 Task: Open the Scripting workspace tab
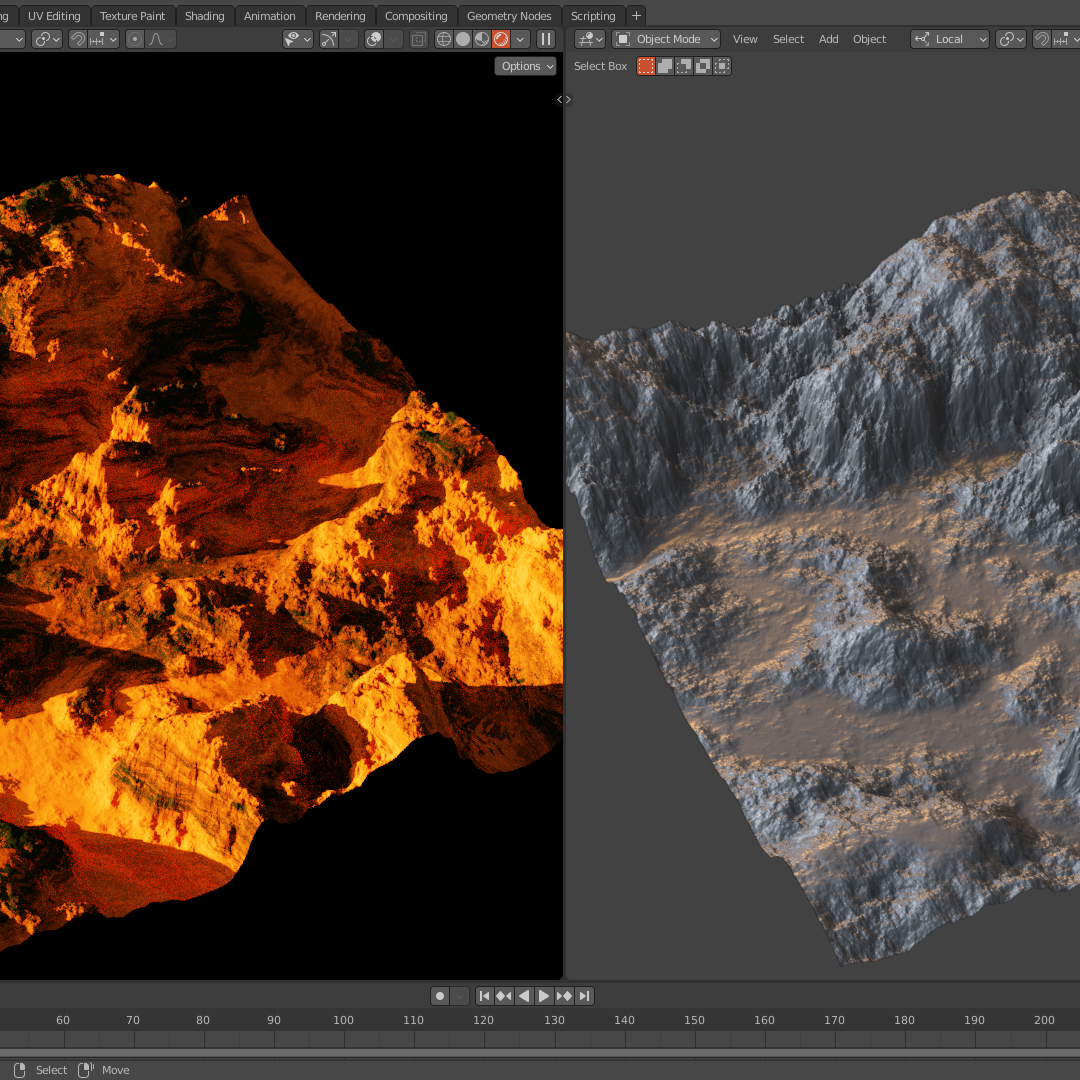(x=593, y=16)
